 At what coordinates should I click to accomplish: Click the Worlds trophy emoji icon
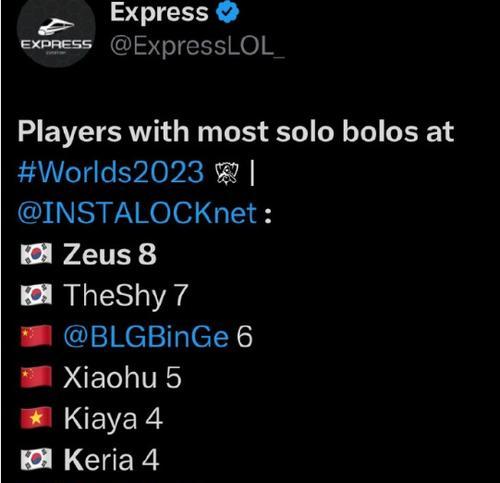(x=228, y=173)
